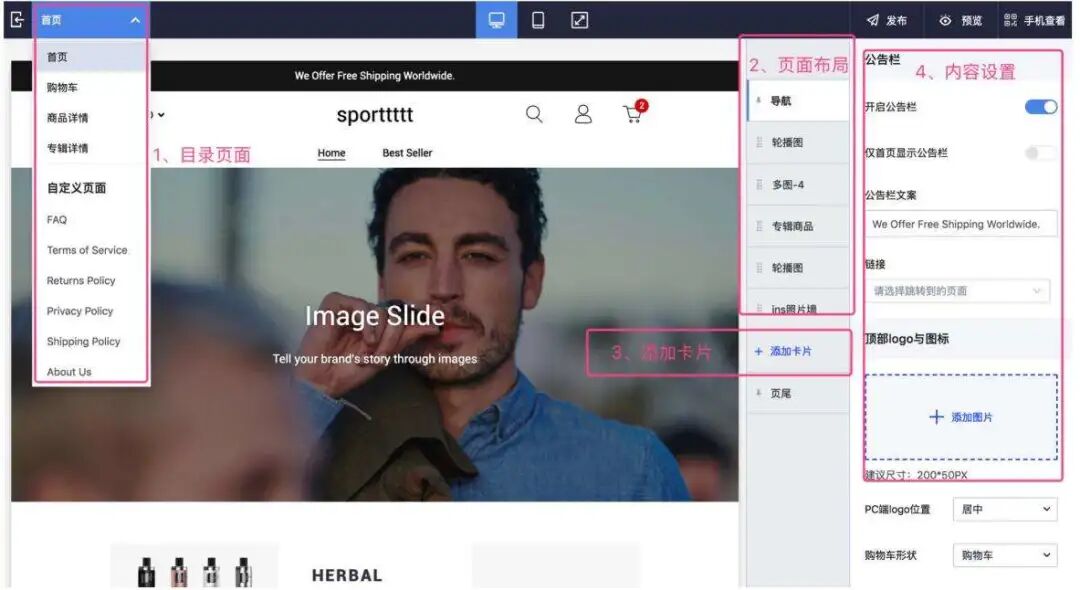This screenshot has height=590, width=1080.
Task: Click the search icon in the storefront header
Action: tap(534, 114)
